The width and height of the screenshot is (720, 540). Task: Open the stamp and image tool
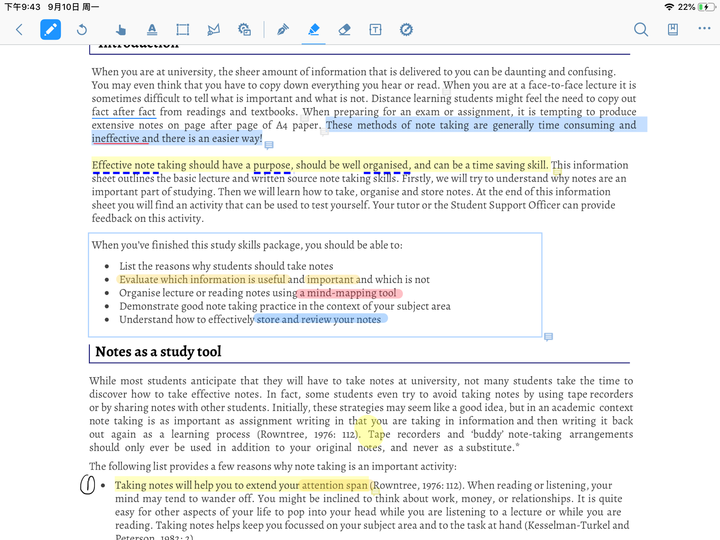(x=244, y=30)
